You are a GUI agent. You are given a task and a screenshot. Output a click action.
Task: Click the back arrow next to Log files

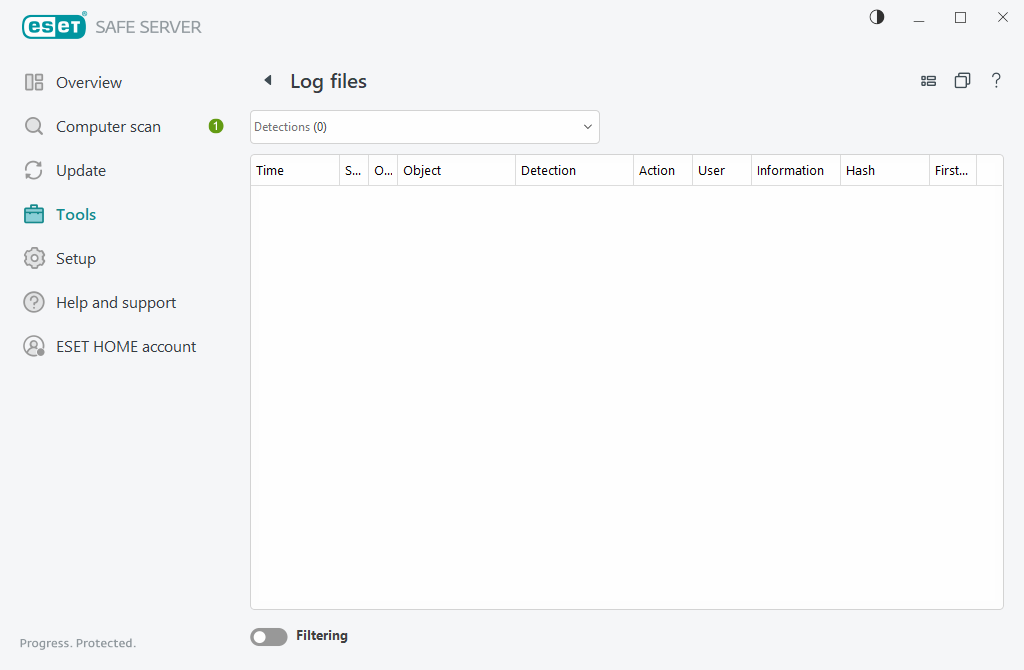(267, 80)
